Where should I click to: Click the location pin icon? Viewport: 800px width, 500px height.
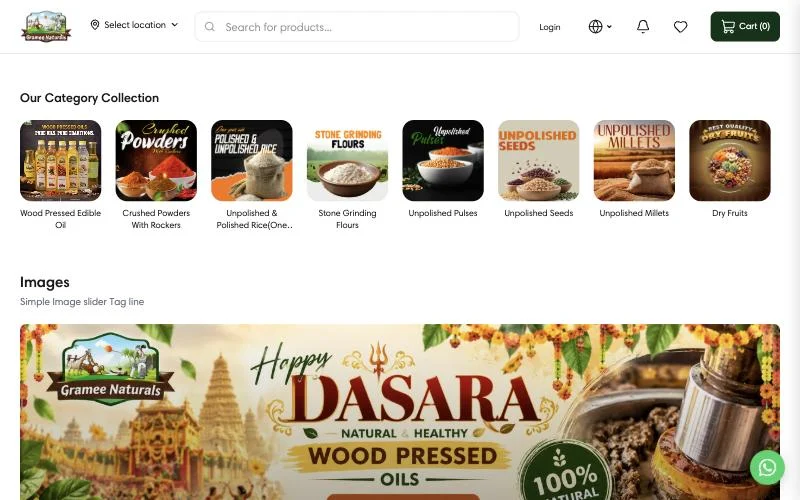[x=94, y=24]
